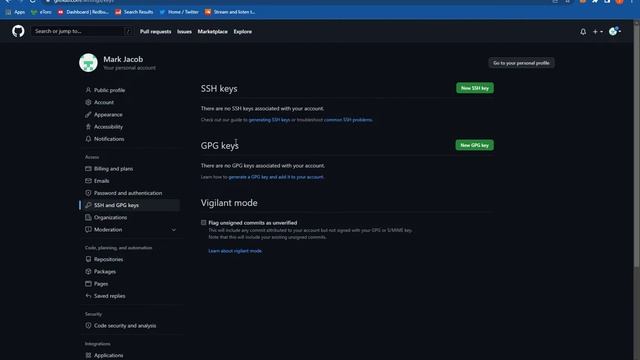Screen dimensions: 640x360
Task: Open the Apps bookmarks bar shortcut
Action: tap(16, 12)
